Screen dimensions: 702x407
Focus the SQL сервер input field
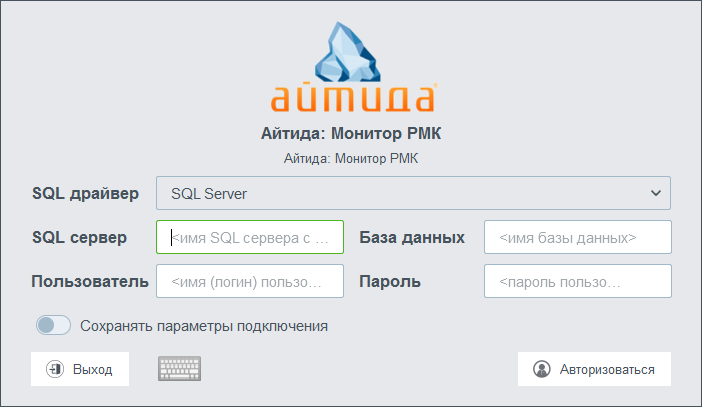pos(250,237)
